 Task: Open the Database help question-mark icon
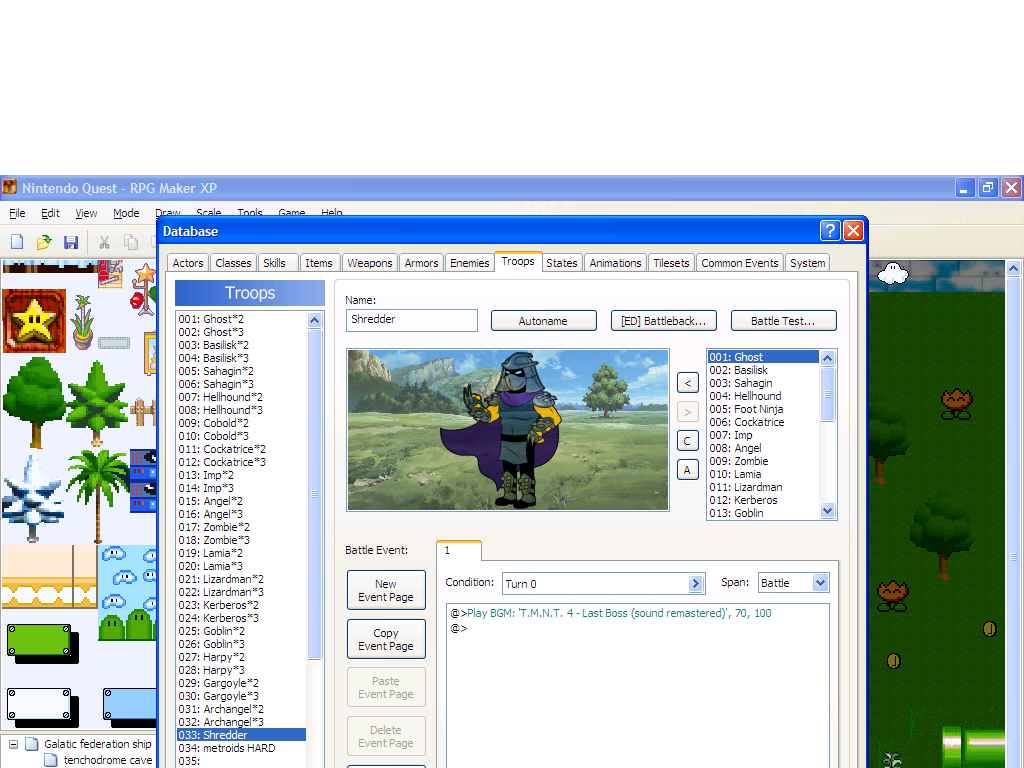(829, 231)
